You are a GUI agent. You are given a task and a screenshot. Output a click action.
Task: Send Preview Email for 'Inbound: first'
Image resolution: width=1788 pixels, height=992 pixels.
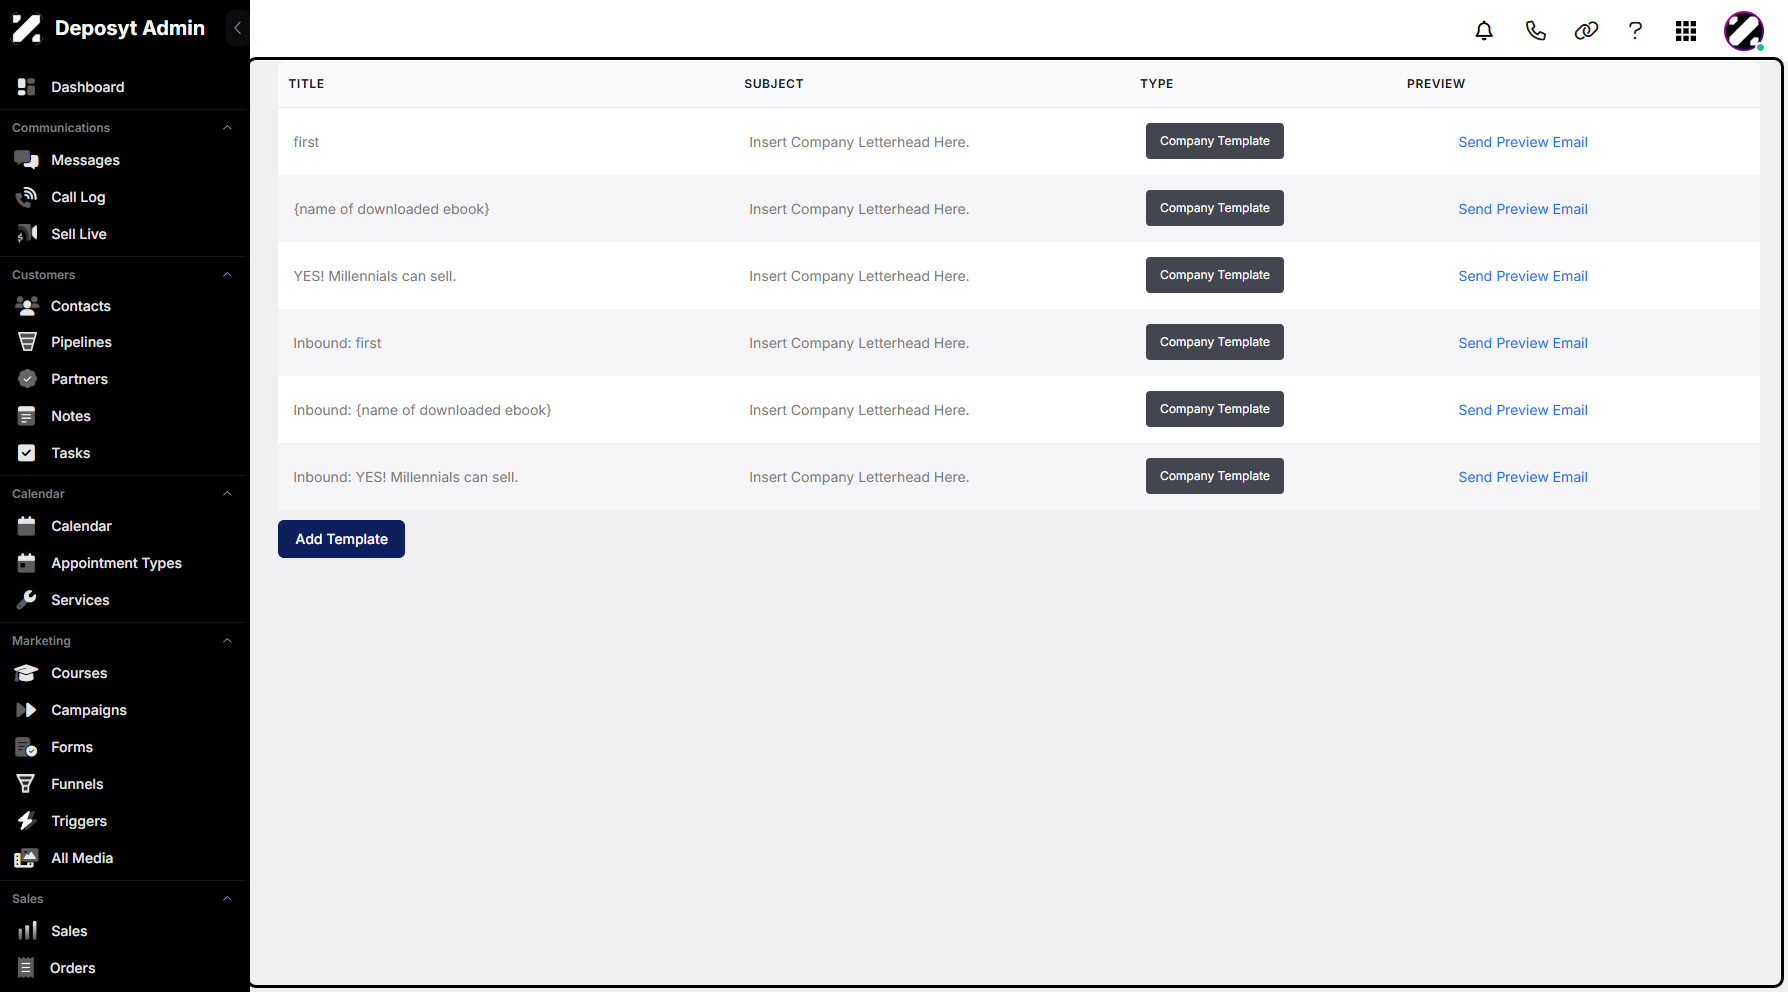(1523, 343)
